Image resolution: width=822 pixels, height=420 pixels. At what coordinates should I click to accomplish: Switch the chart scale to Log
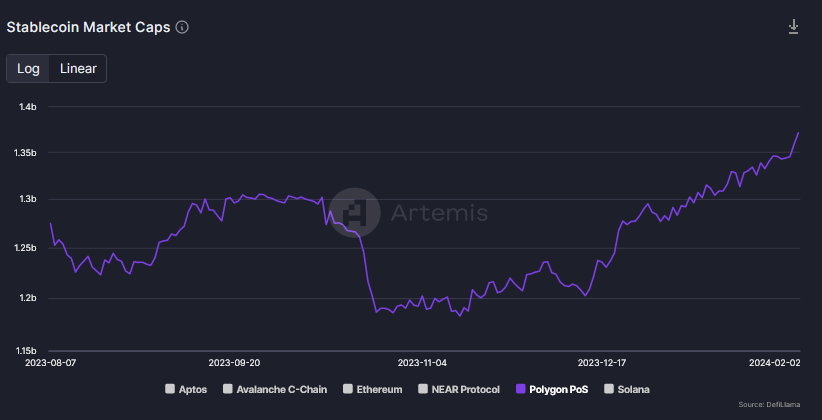click(x=28, y=68)
